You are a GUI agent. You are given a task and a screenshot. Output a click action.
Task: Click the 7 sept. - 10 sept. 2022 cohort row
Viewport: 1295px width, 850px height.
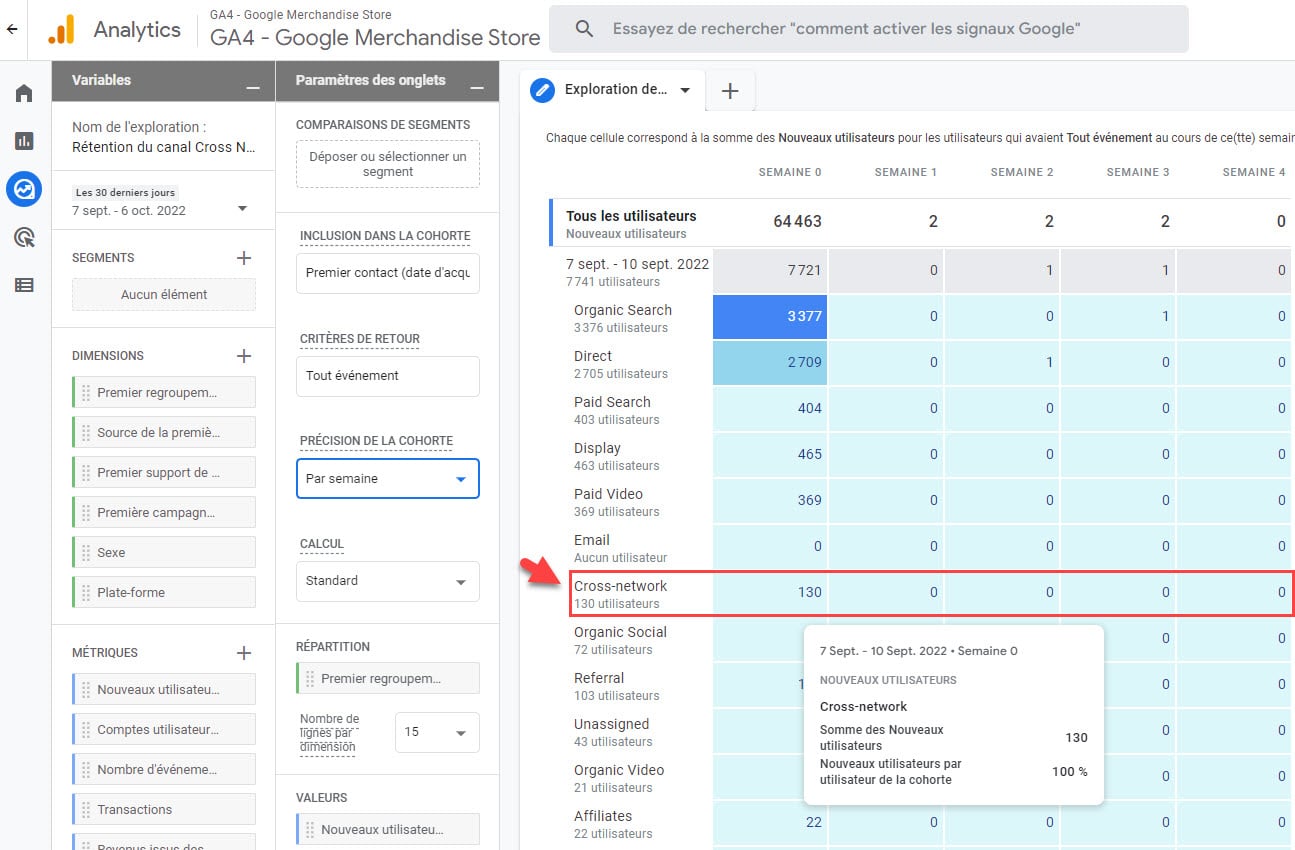point(637,264)
